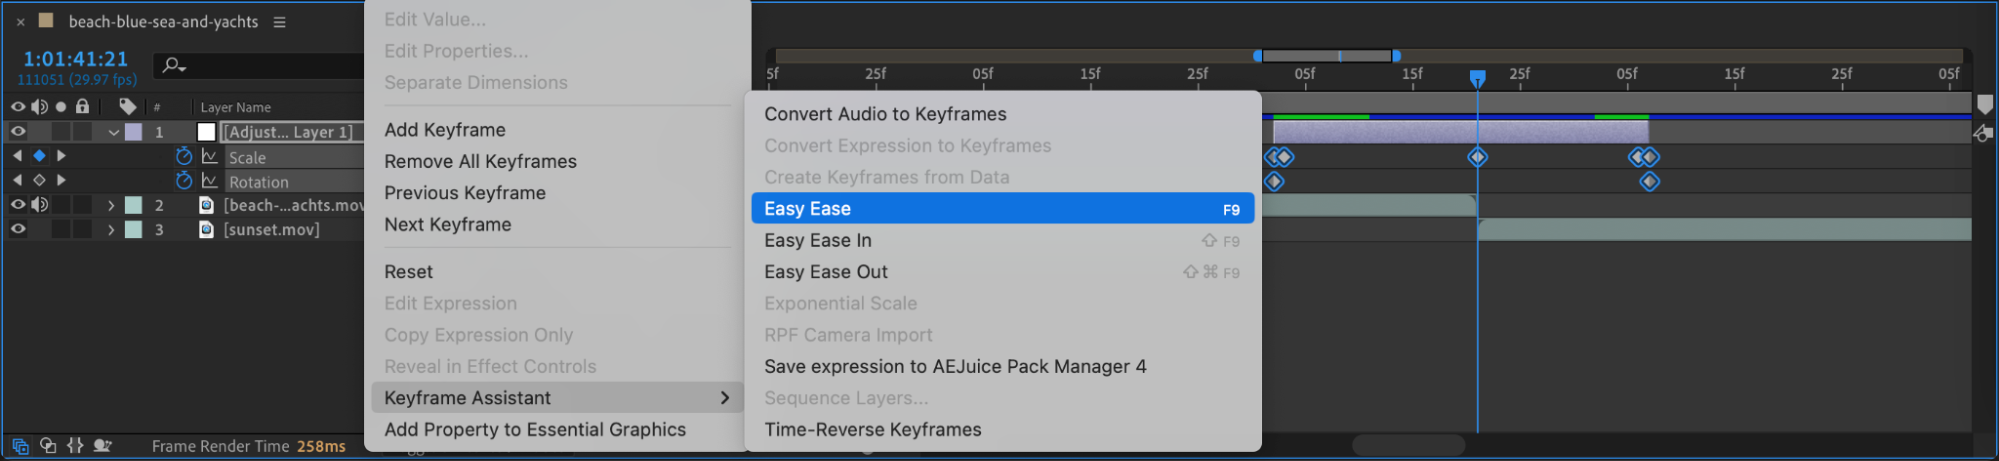Expand the sunset.mov layer twirl
Image resolution: width=1999 pixels, height=461 pixels.
coord(111,229)
